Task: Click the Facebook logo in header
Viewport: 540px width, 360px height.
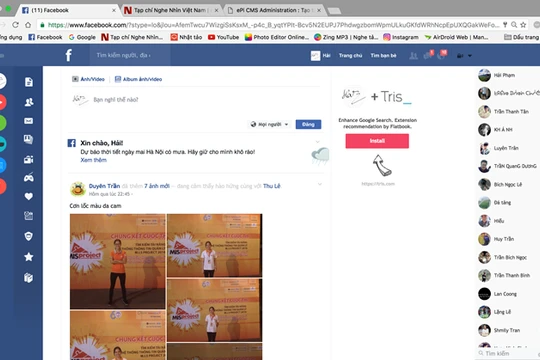Action: pos(69,55)
